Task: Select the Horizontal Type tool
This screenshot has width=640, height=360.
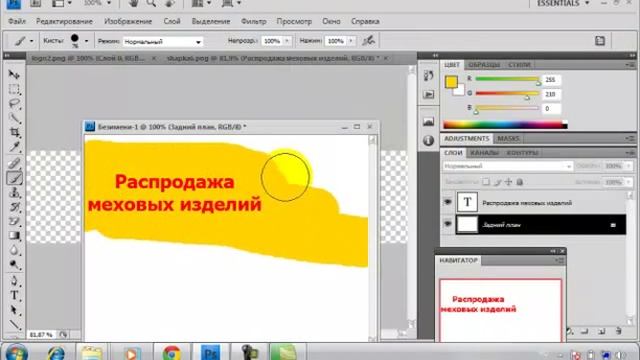Action: tap(14, 295)
